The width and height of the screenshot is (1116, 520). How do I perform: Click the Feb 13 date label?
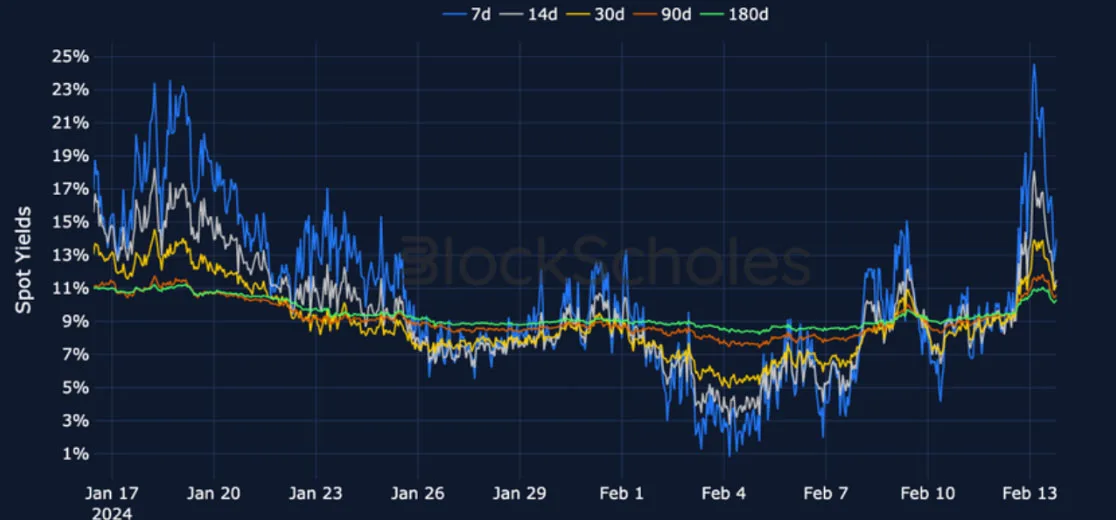pyautogui.click(x=1030, y=494)
